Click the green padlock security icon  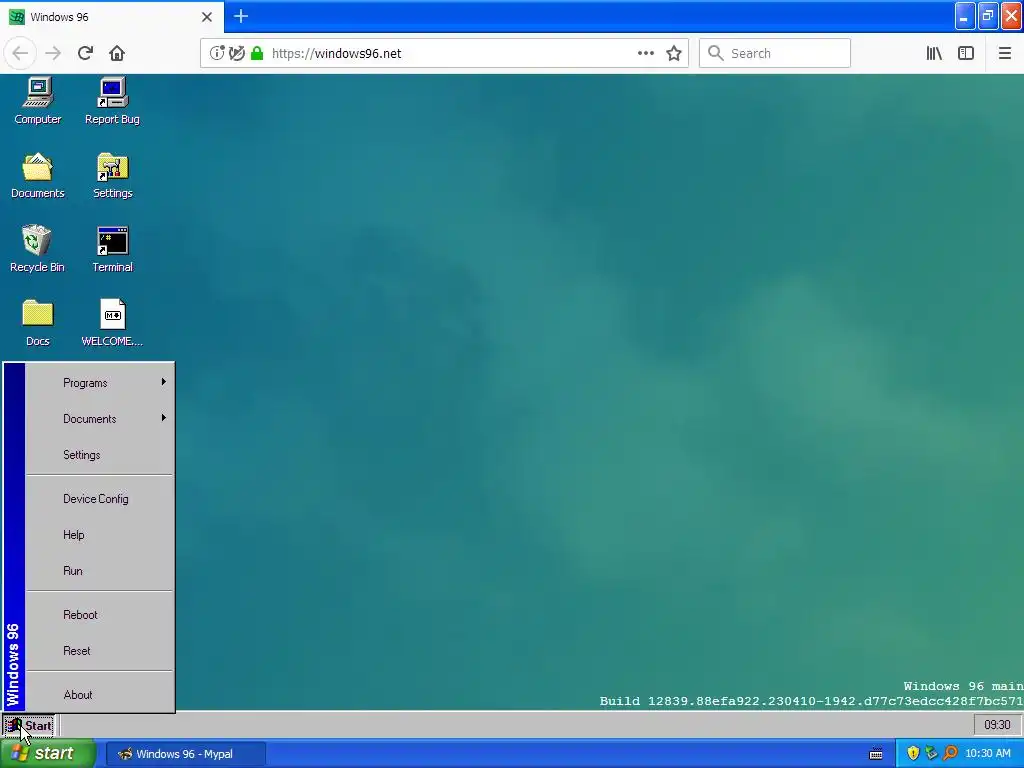pos(257,53)
